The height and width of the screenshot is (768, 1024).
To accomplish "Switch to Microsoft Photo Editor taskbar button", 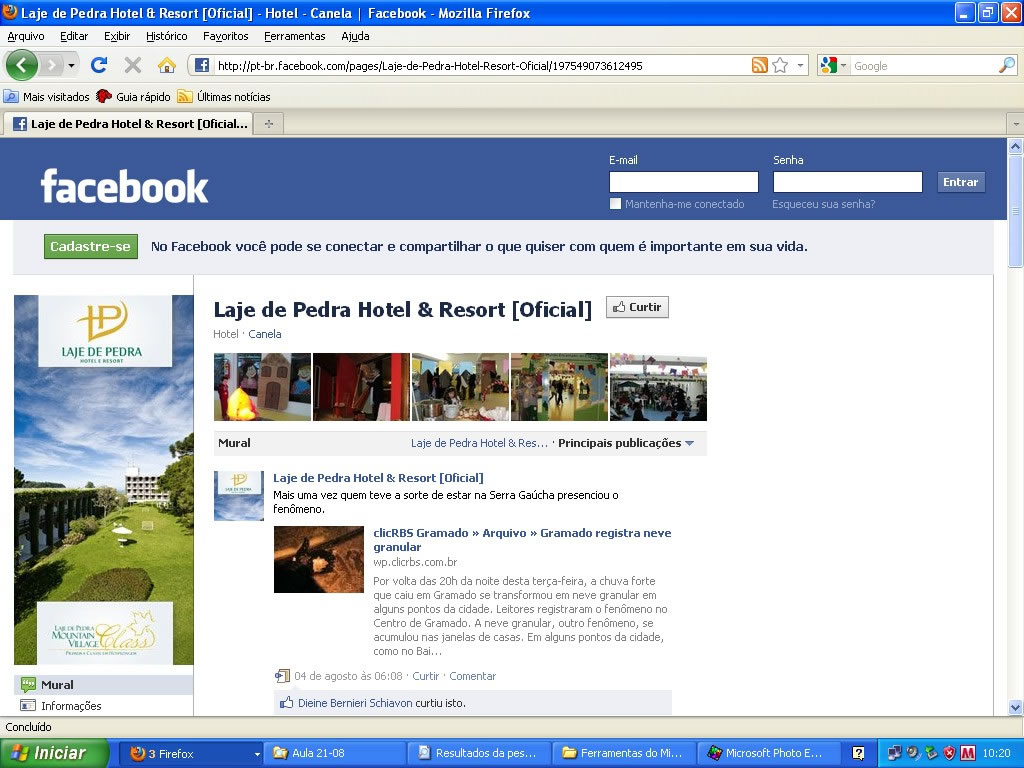I will pos(770,753).
